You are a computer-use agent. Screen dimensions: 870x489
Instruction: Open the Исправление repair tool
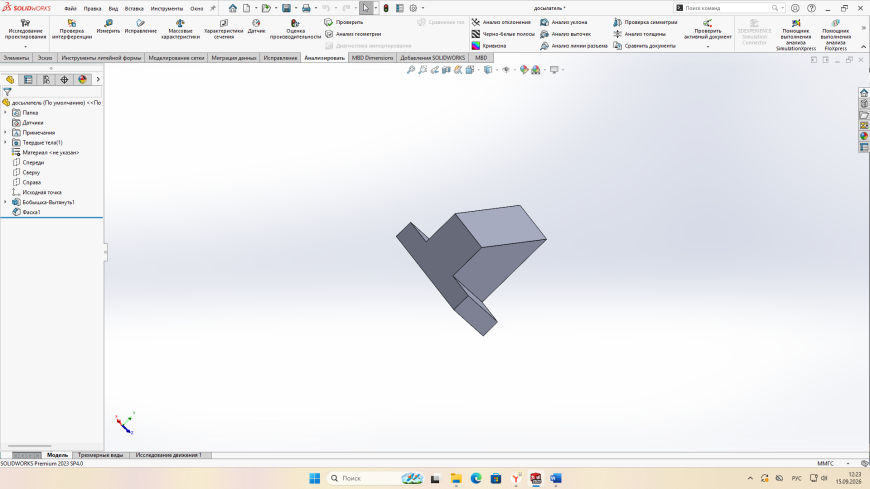[140, 27]
